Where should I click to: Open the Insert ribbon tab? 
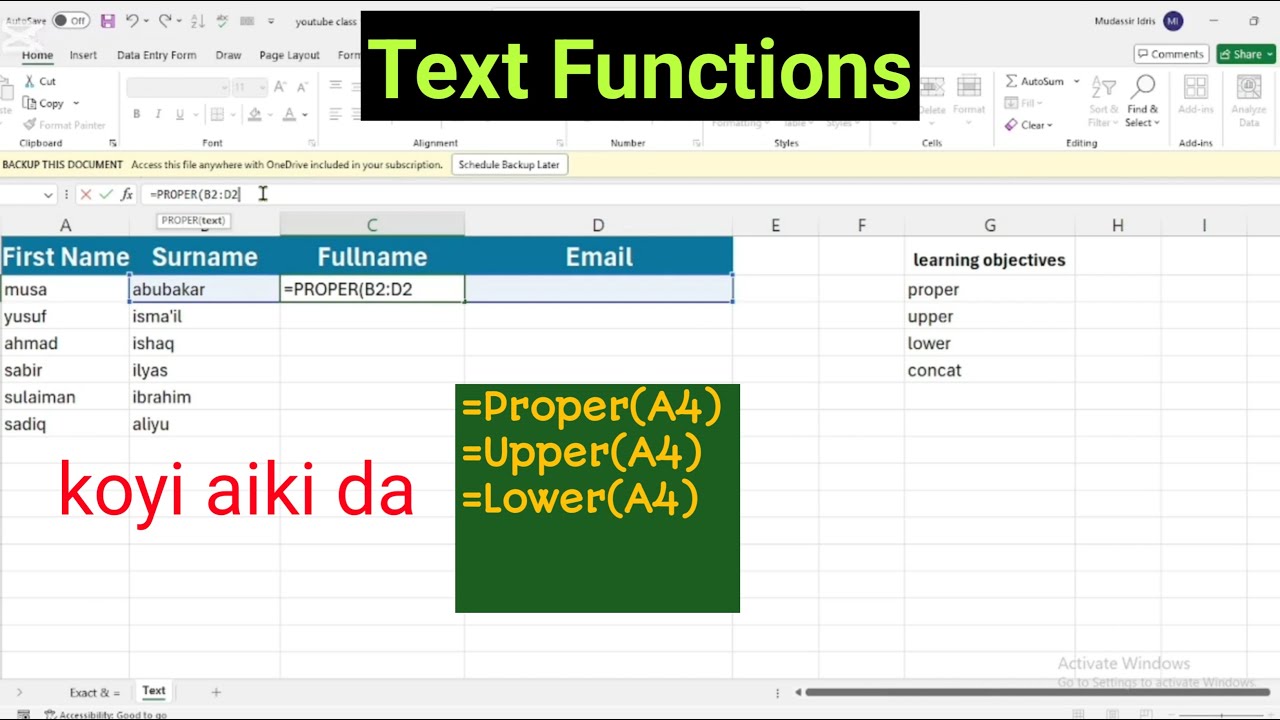[x=83, y=55]
